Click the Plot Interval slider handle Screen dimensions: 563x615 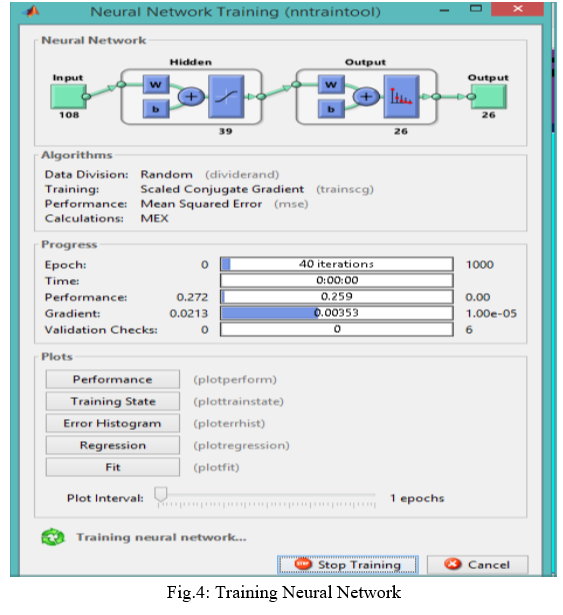160,494
